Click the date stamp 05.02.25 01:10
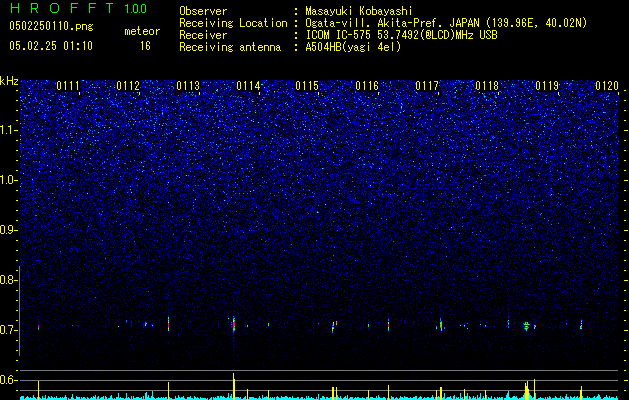The image size is (629, 400). [x=51, y=46]
